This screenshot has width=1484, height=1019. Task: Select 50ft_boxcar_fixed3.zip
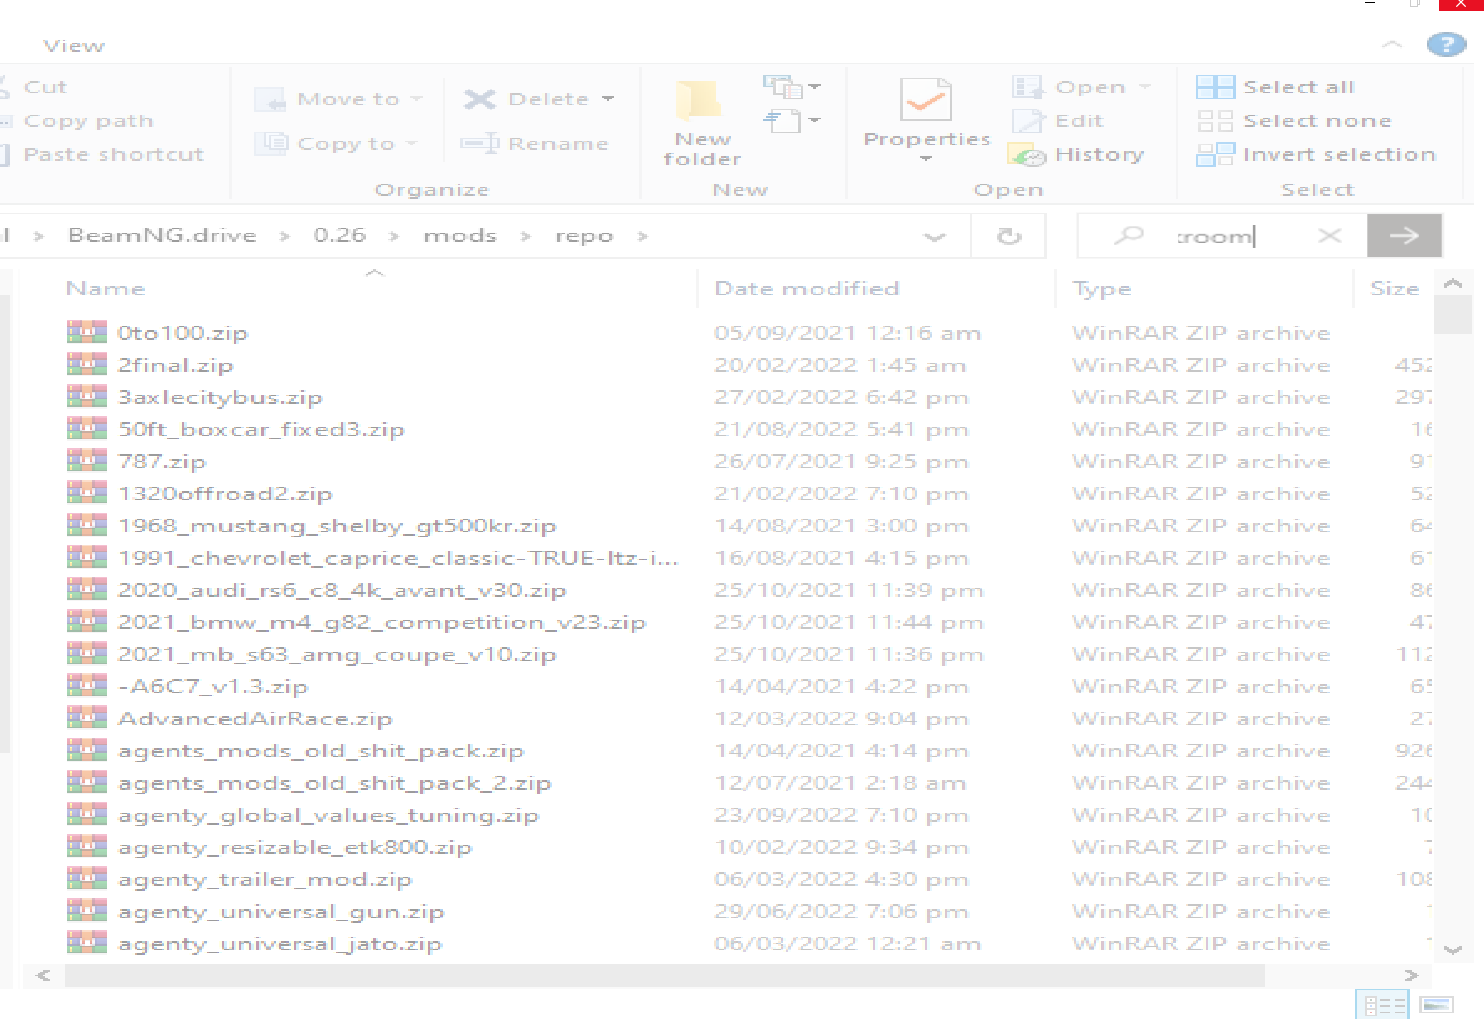[x=261, y=429]
